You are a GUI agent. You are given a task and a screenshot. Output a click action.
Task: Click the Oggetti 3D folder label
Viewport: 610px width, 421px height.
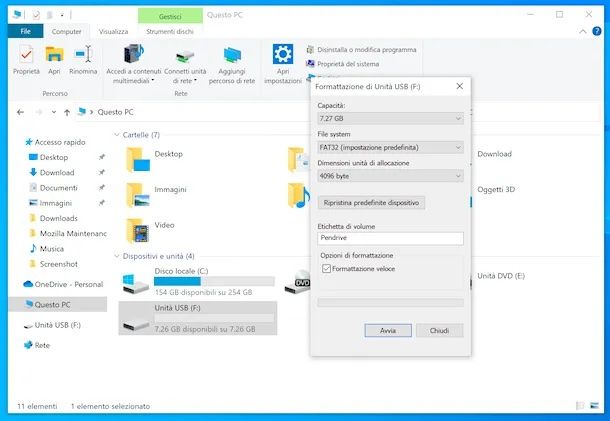[496, 189]
